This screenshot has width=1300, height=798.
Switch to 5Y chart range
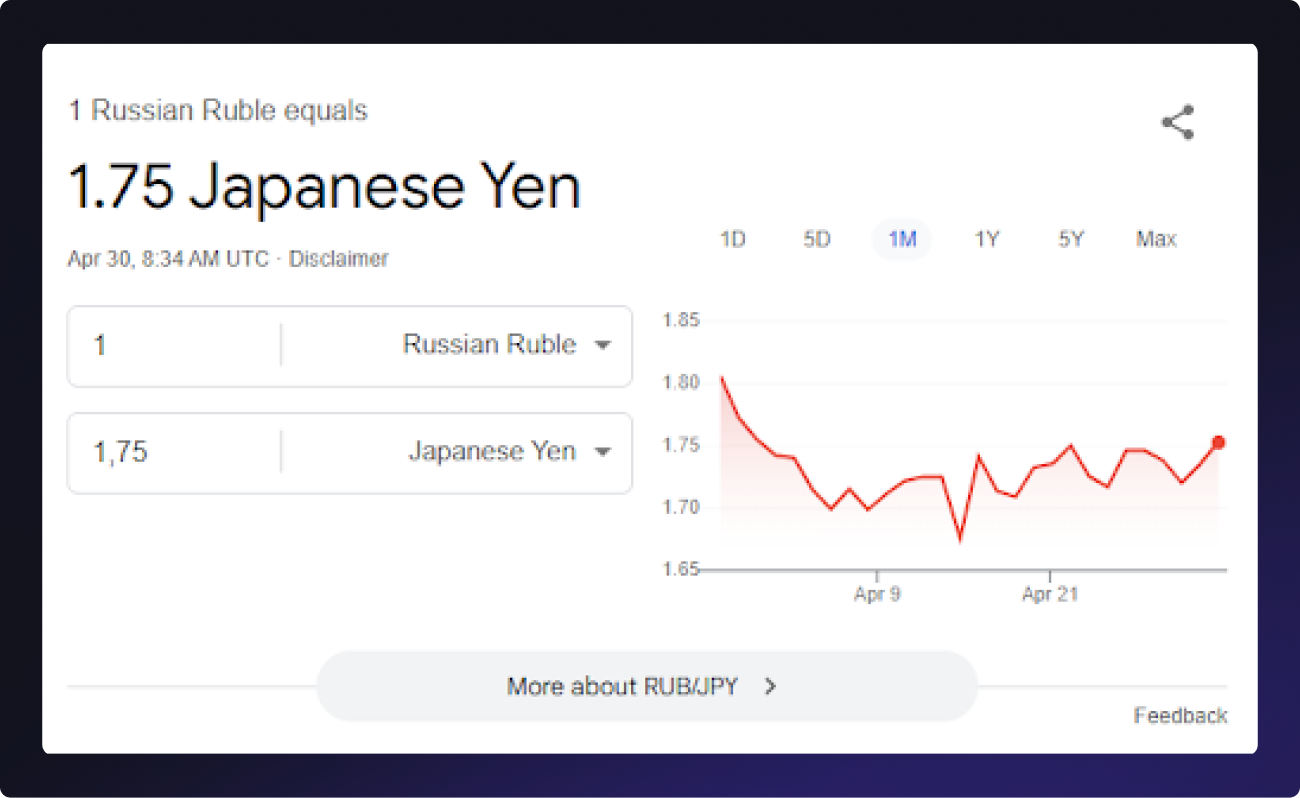pyautogui.click(x=1071, y=240)
